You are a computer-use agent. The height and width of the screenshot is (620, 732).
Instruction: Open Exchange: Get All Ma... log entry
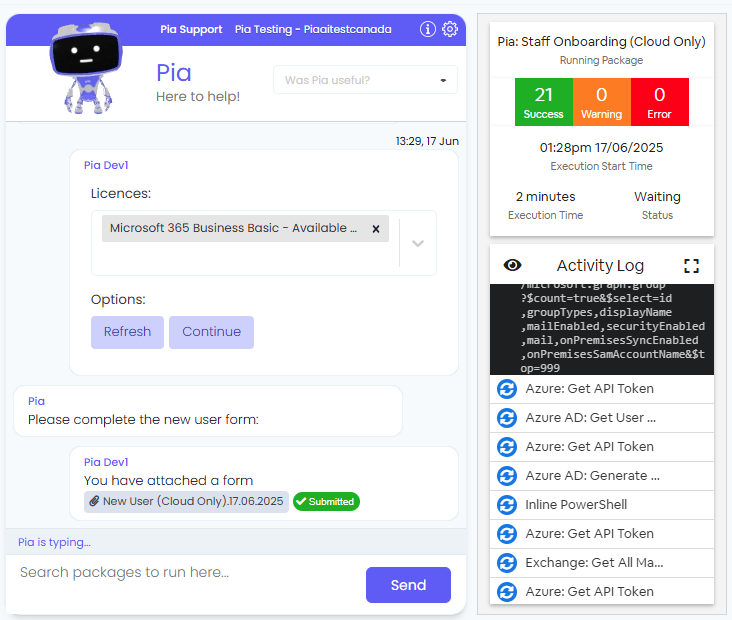point(602,563)
